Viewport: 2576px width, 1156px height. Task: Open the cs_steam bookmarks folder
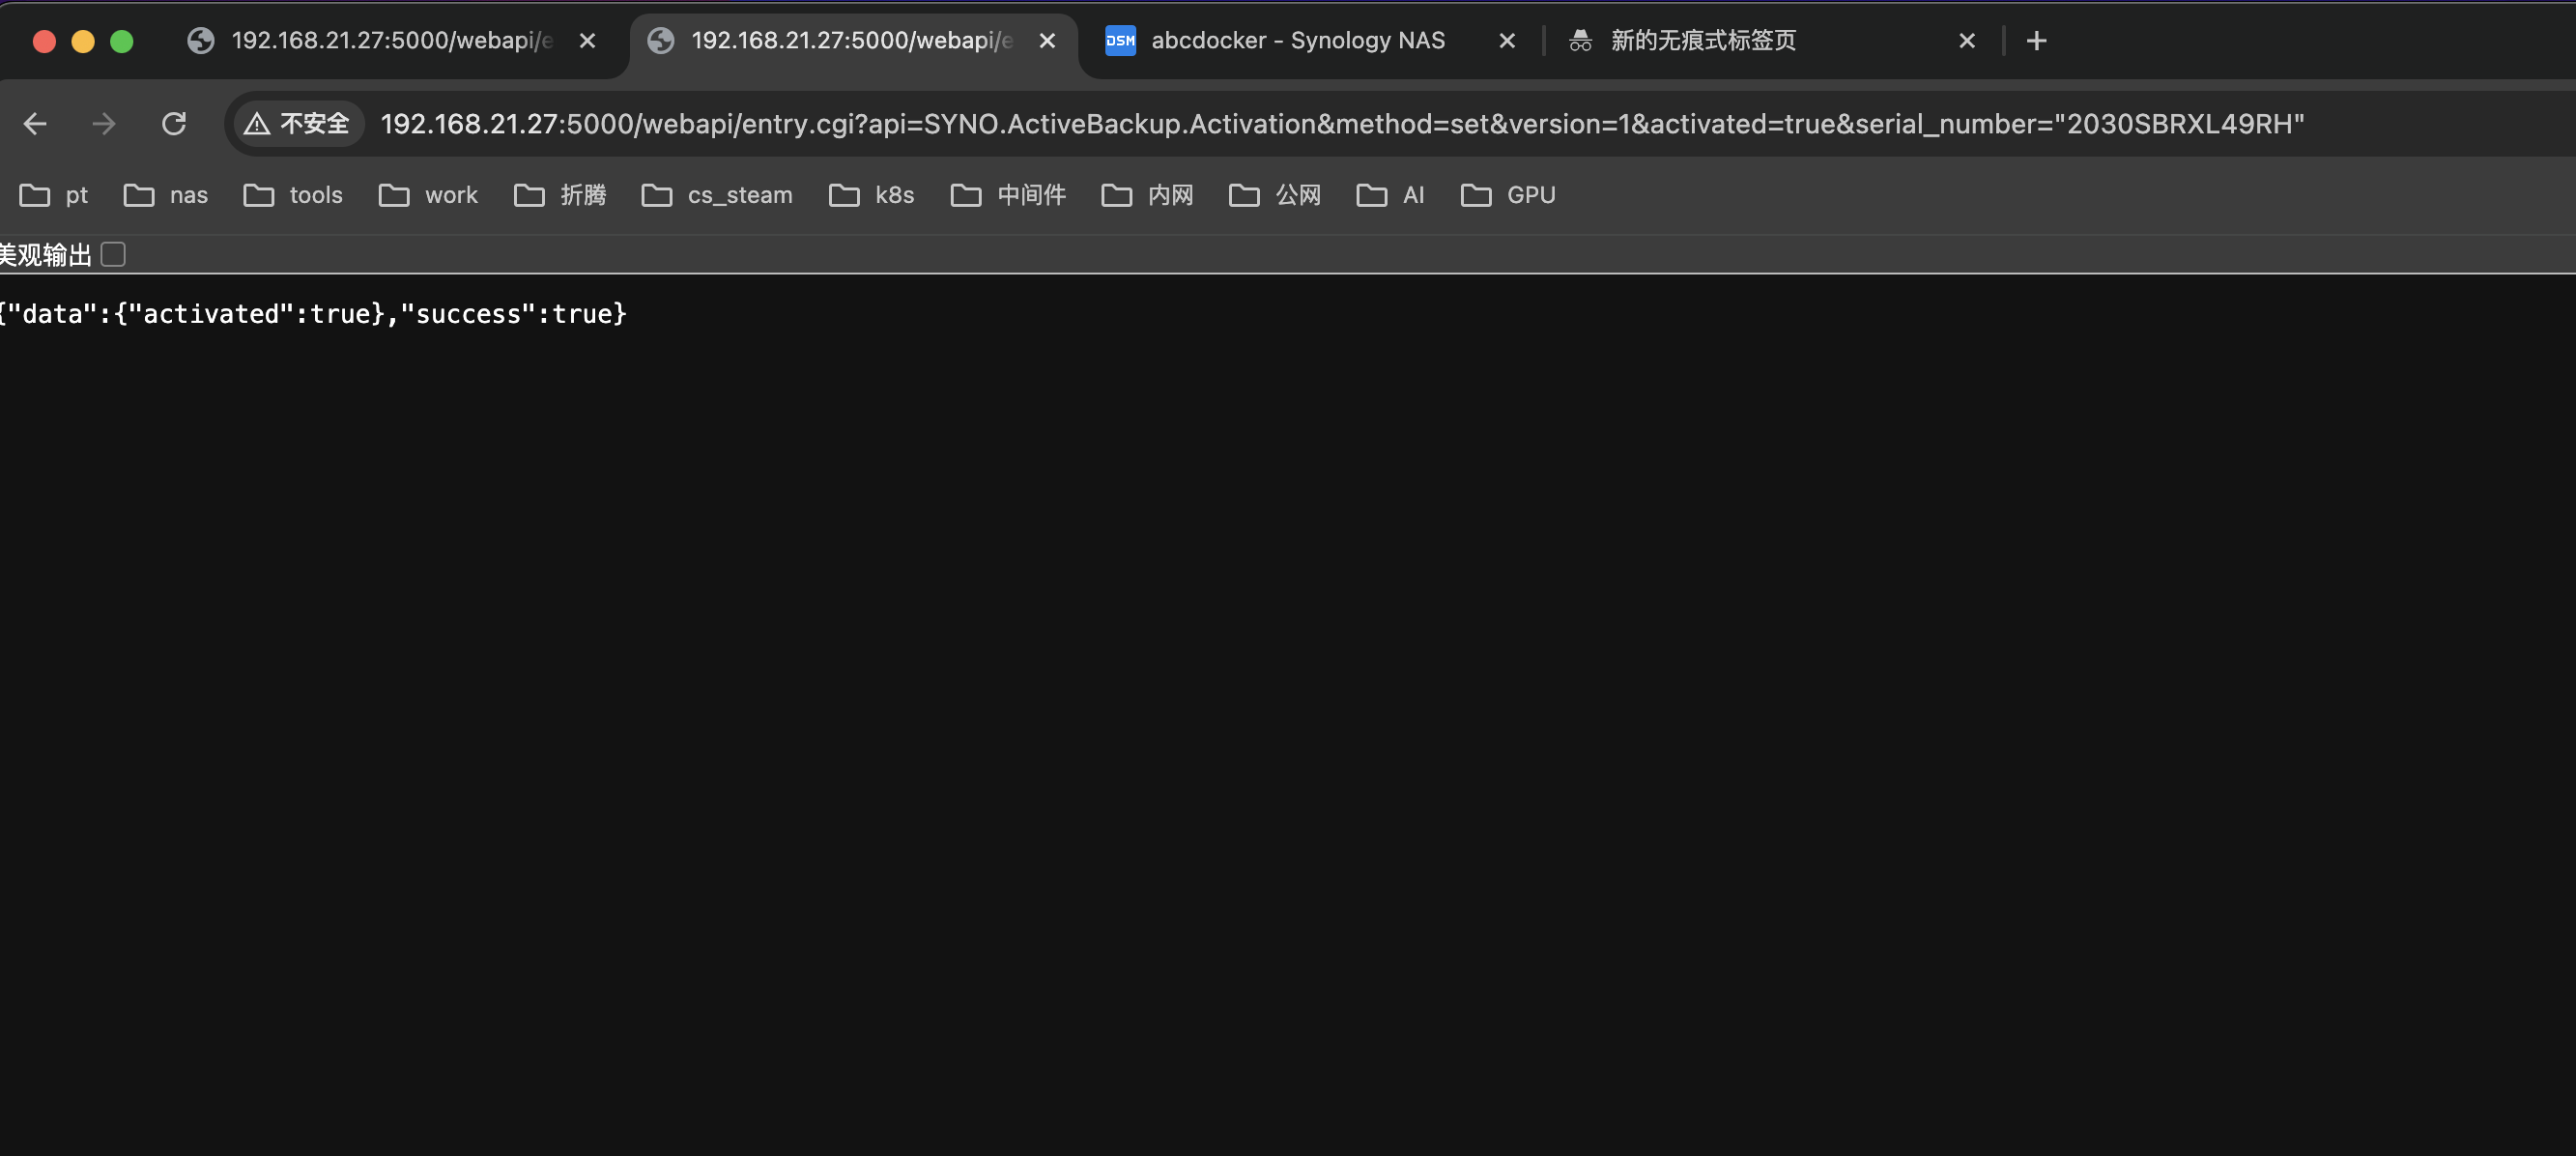(717, 195)
